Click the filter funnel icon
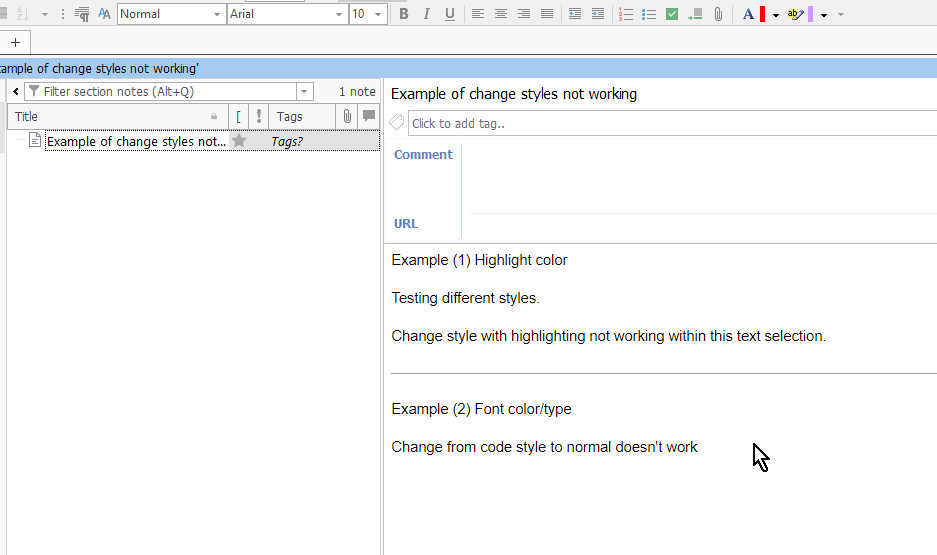Screen dimensions: 937x555 pyautogui.click(x=34, y=91)
